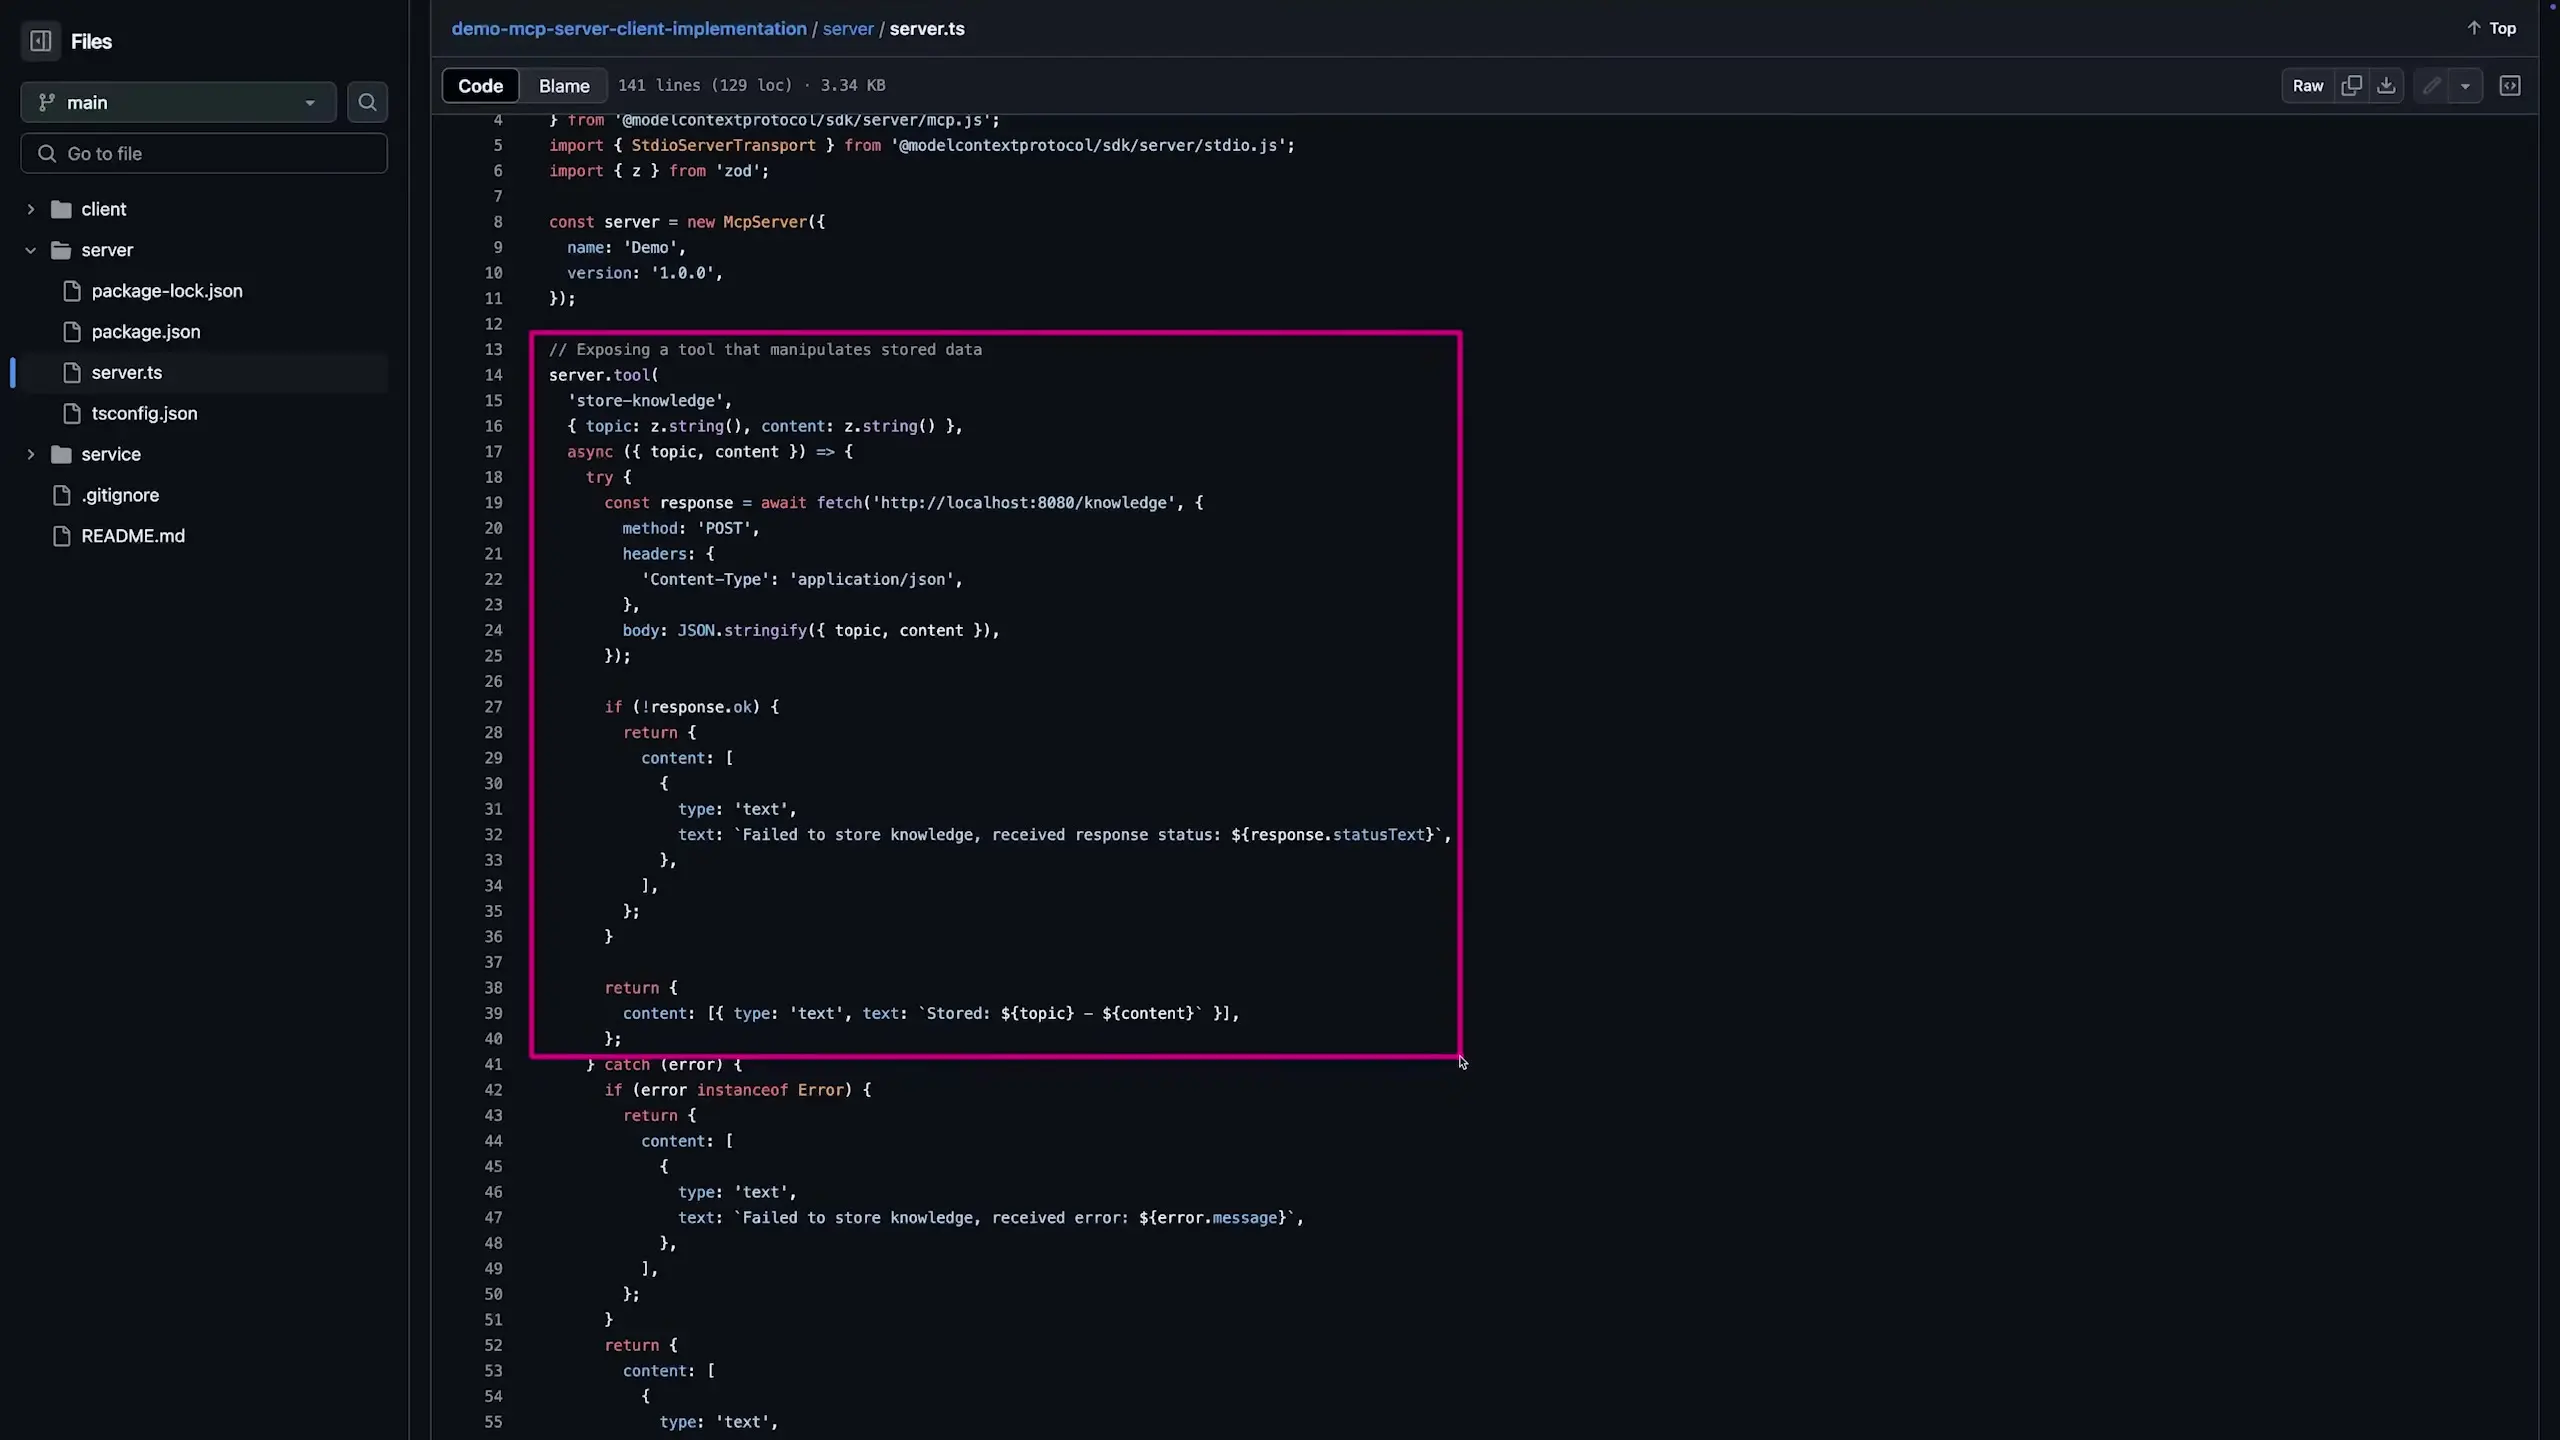Collapse the server folder chevron
This screenshot has height=1440, width=2560.
pos(31,250)
